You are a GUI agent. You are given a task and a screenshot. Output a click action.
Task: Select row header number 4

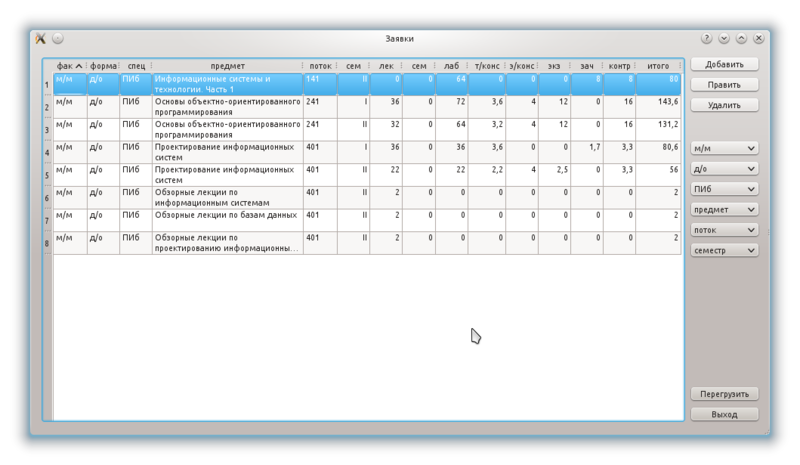tap(47, 153)
